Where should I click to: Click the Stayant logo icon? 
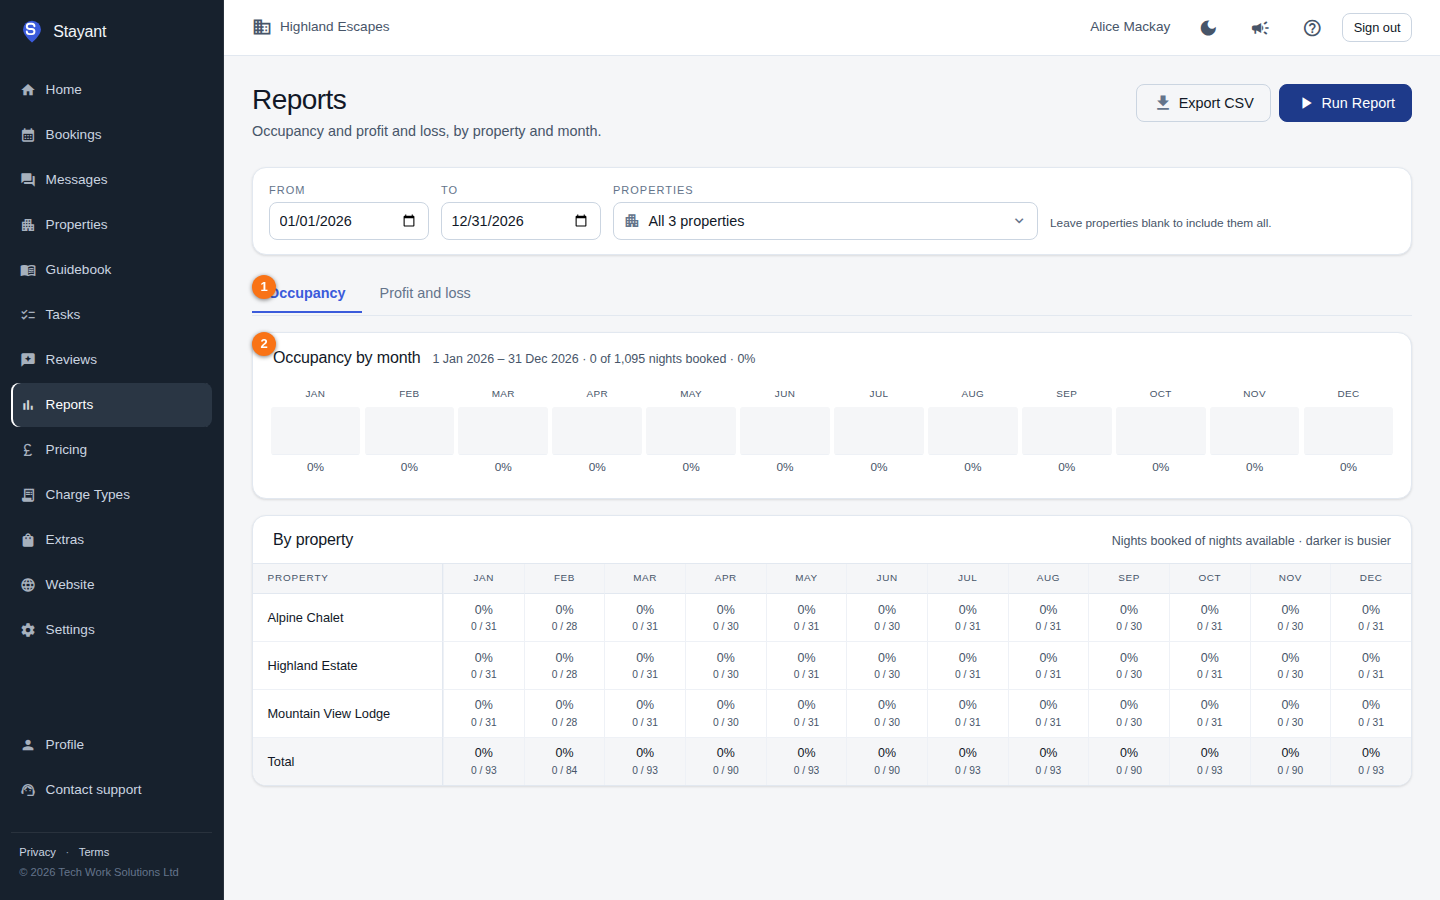[31, 31]
